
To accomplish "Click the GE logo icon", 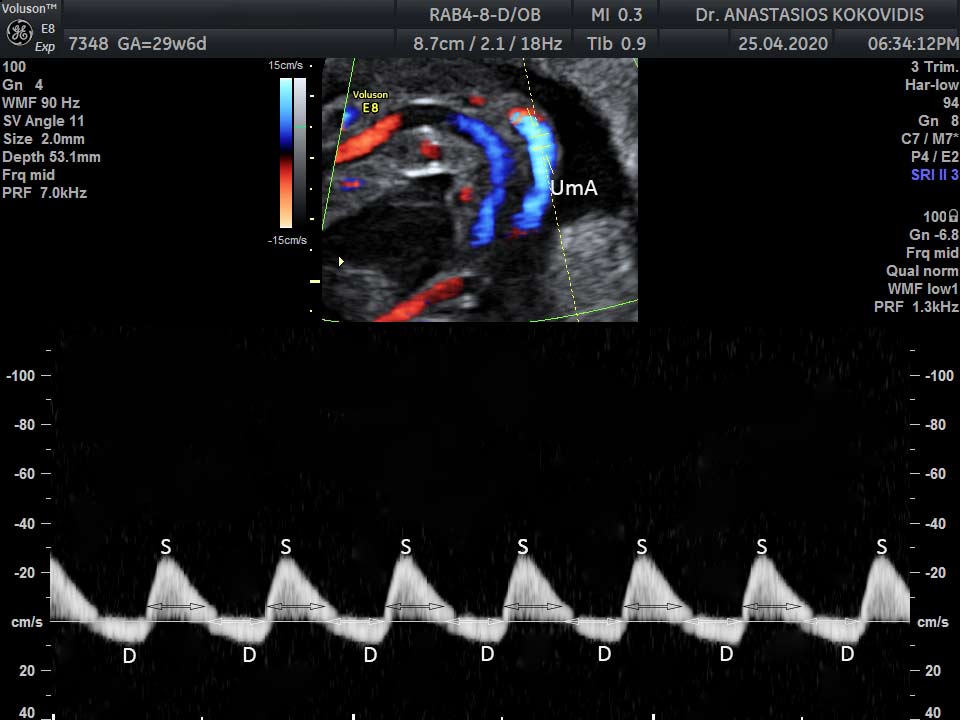I will (19, 33).
